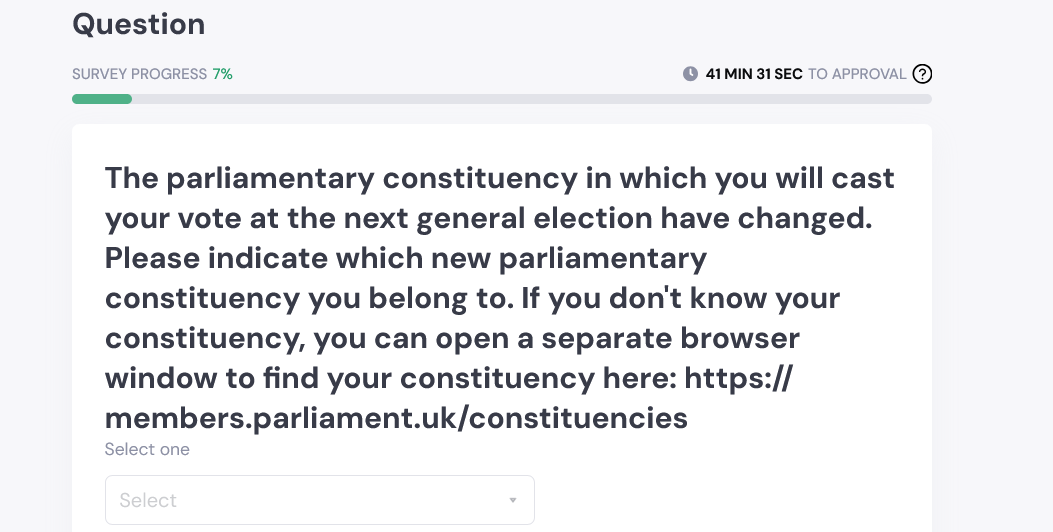Click the TO APPROVAL text
Screen dimensions: 1053x532
(x=857, y=74)
